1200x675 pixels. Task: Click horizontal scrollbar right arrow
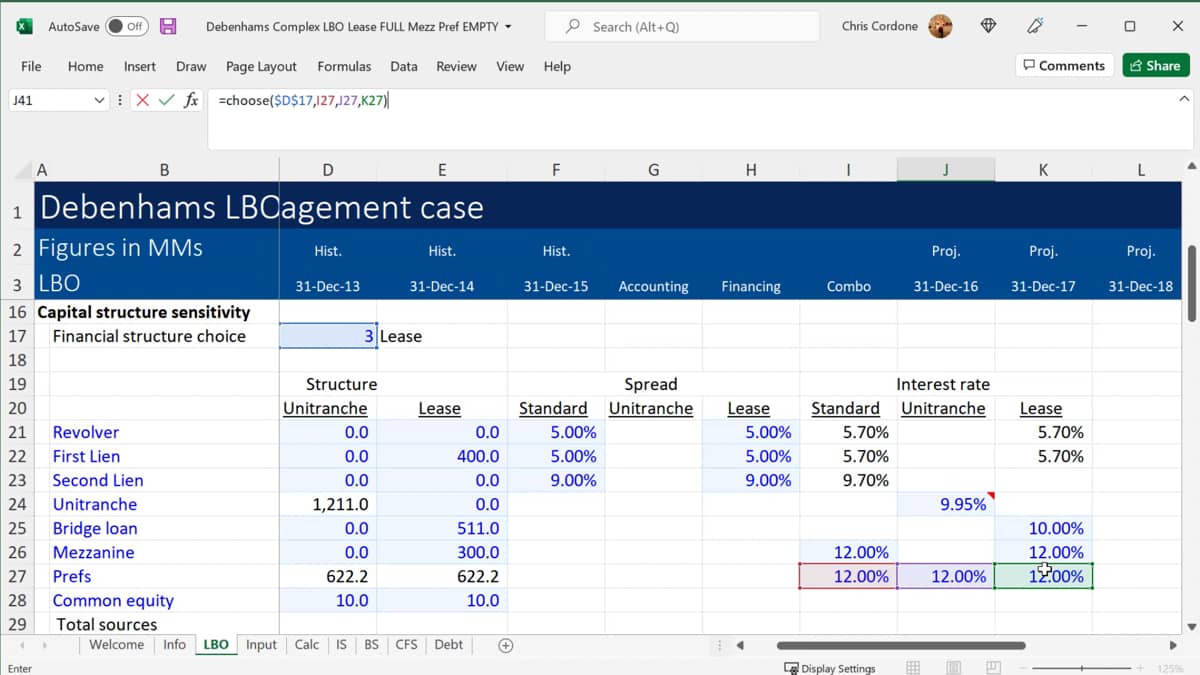pyautogui.click(x=1174, y=645)
